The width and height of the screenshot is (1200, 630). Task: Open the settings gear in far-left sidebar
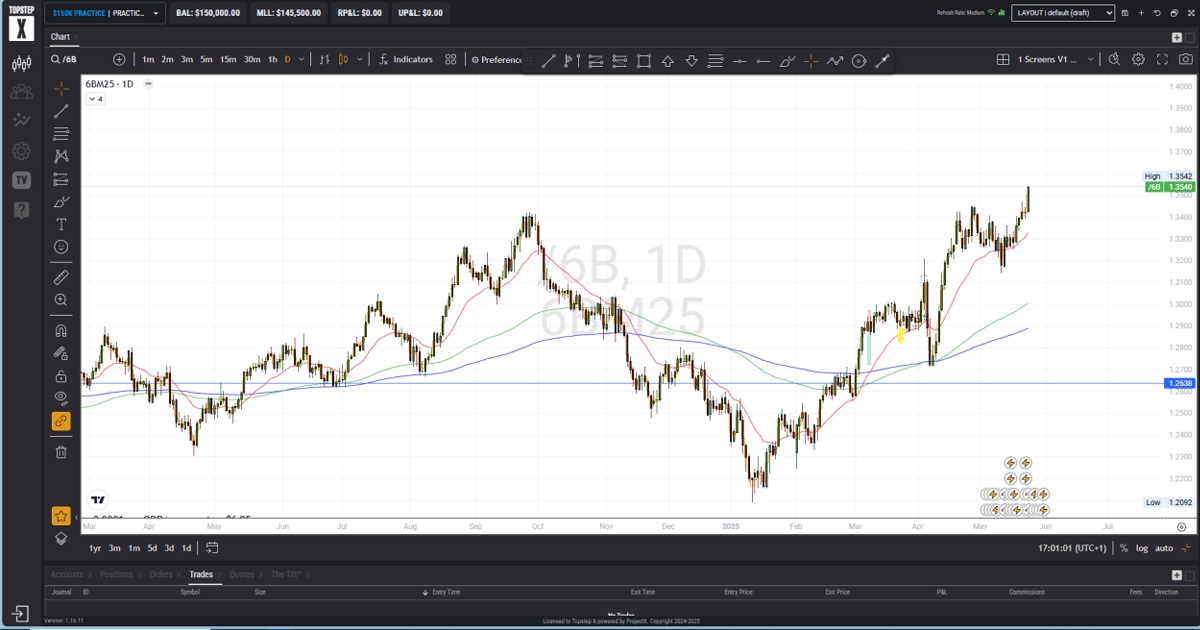coord(21,151)
